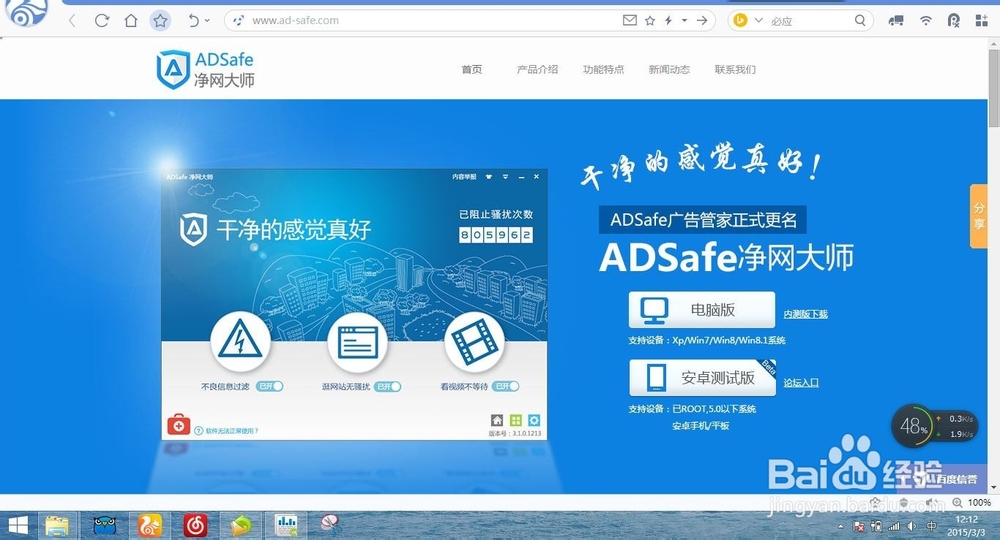Click the lightning speed mode icon
This screenshot has width=1000, height=540.
668,20
